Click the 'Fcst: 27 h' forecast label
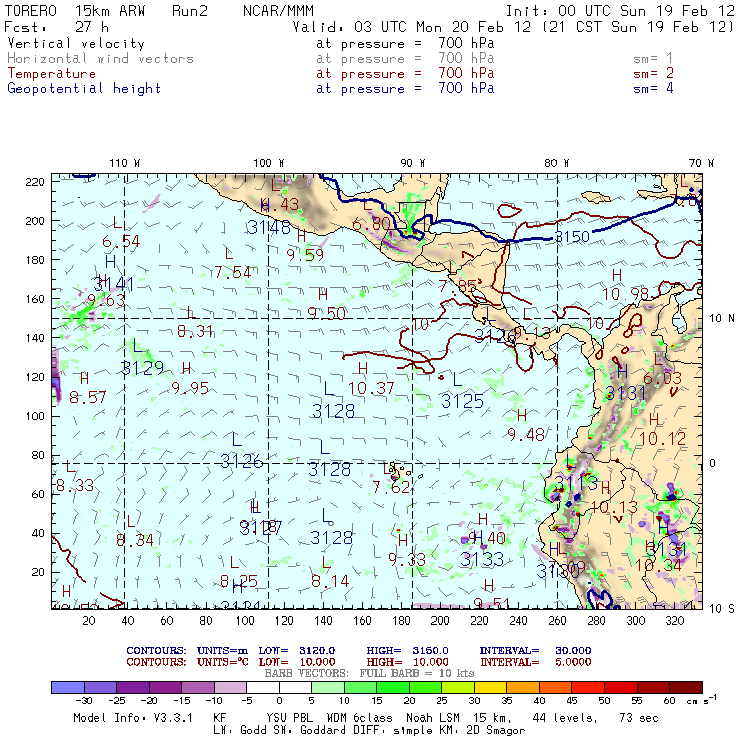Screen dimensions: 740x740 tap(56, 27)
